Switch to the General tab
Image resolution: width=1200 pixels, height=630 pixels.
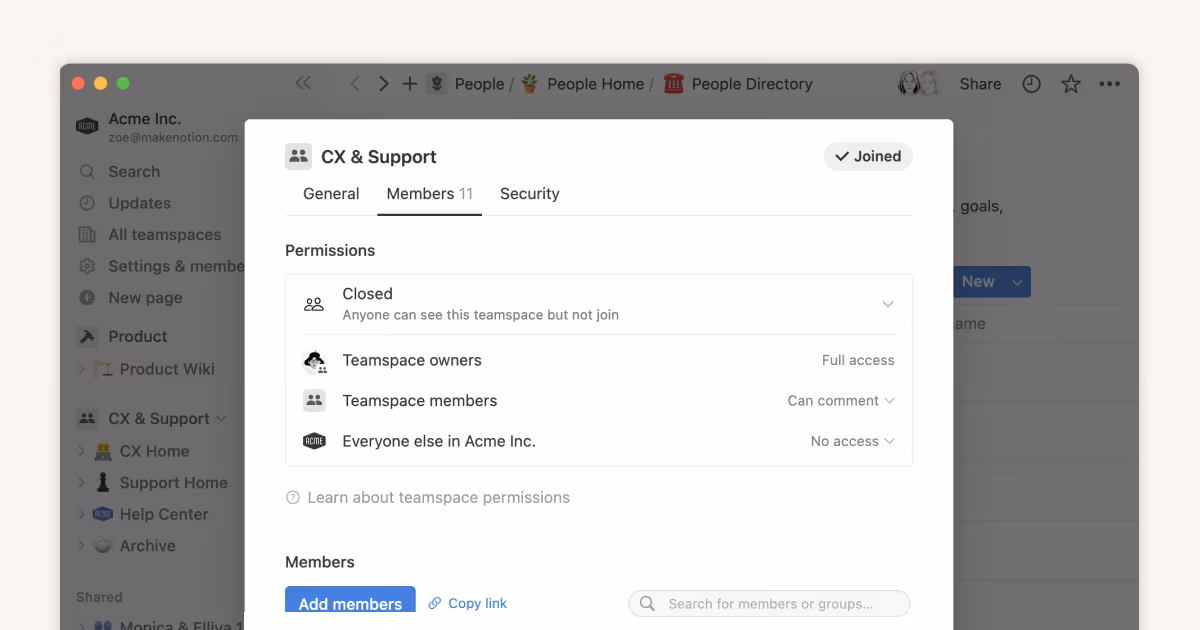(x=331, y=193)
